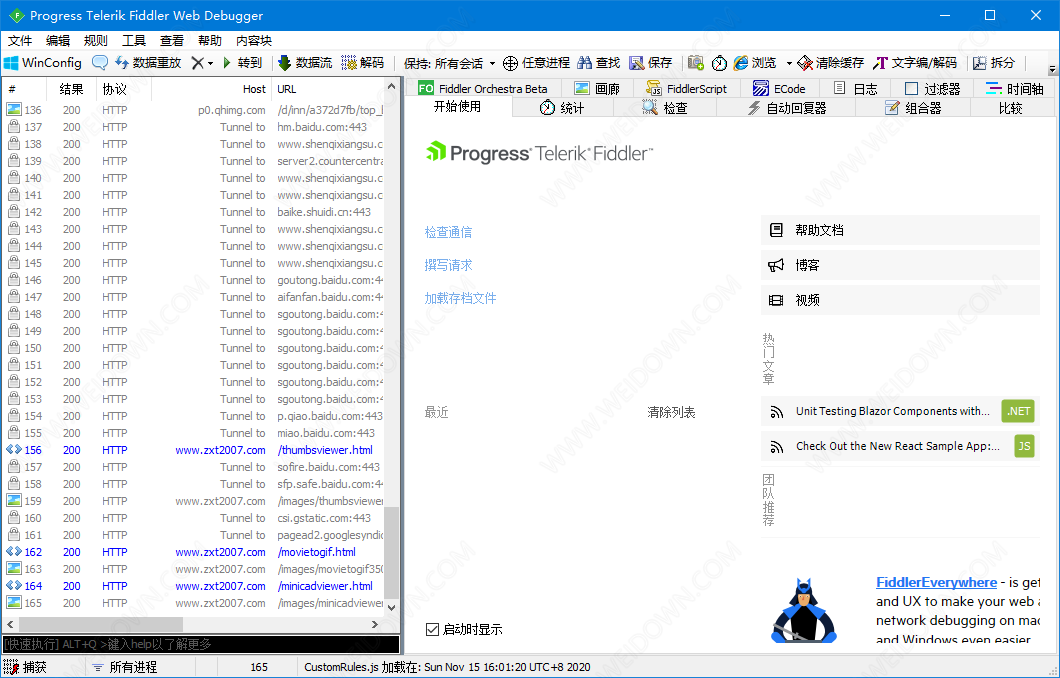1060x678 pixels.
Task: Click 清除列表 to clear recent list
Action: (671, 412)
